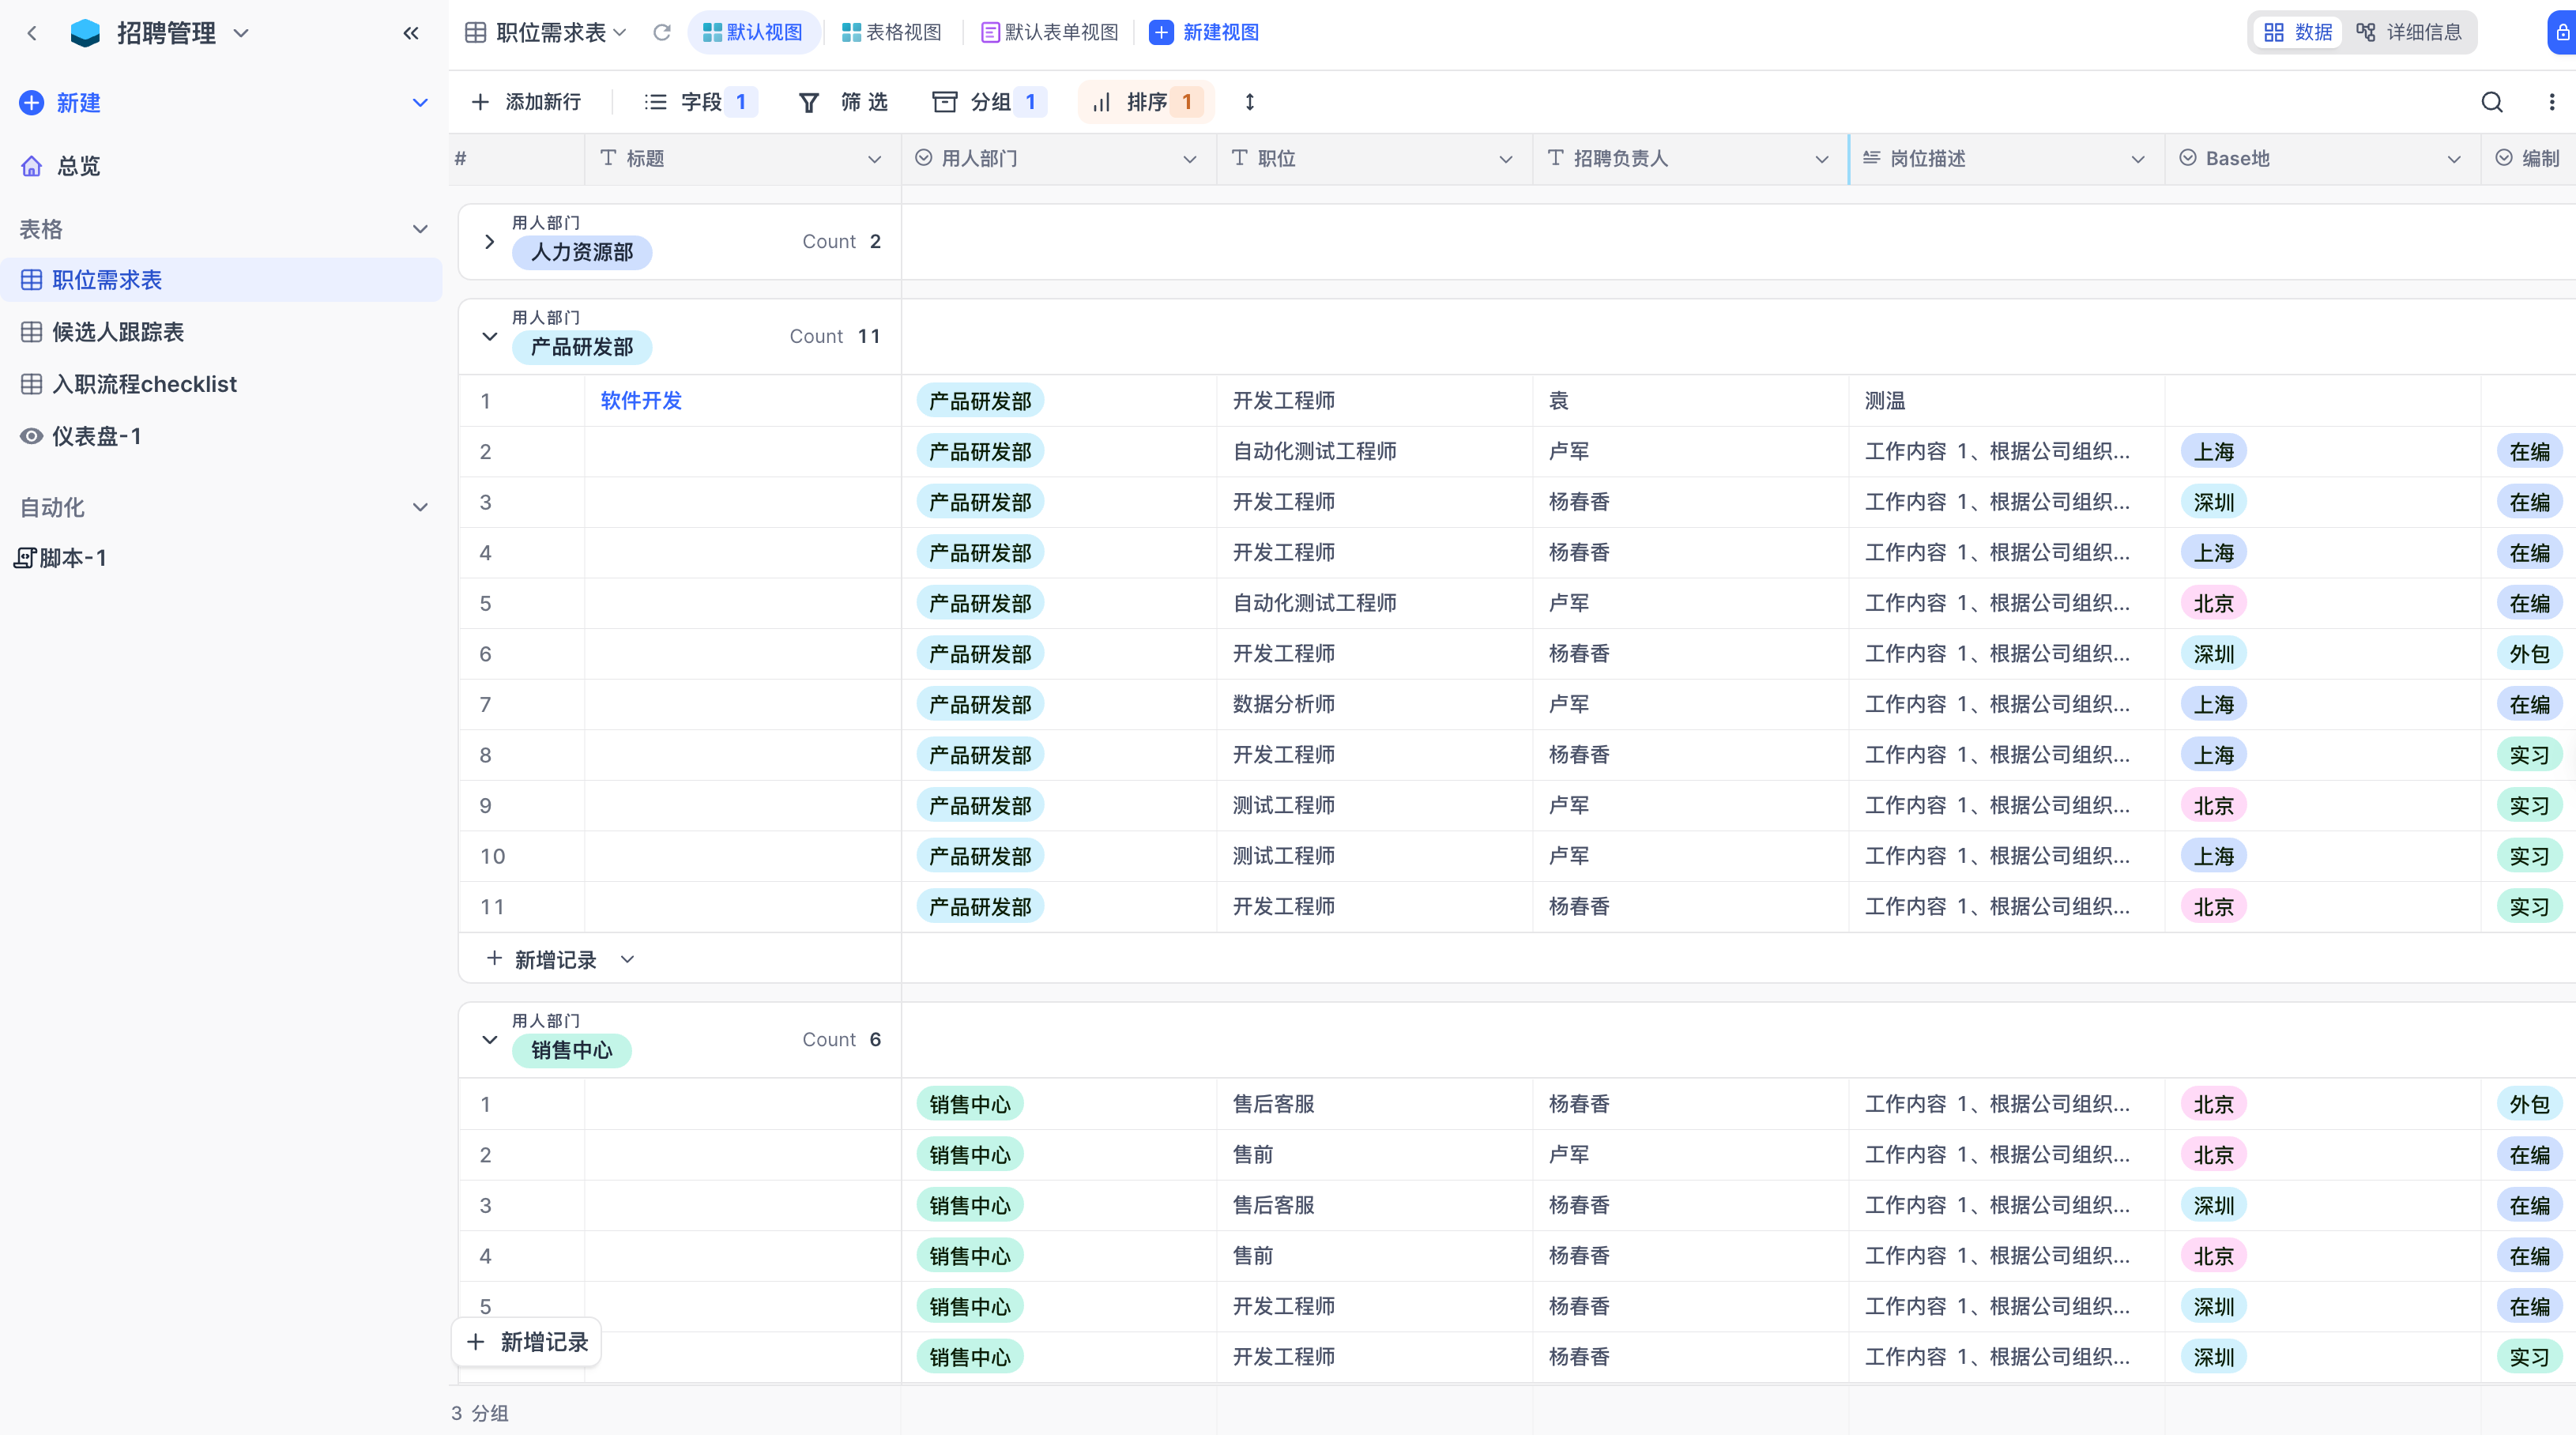Open the 新增记录 dropdown arrow
The height and width of the screenshot is (1435, 2576).
628,958
